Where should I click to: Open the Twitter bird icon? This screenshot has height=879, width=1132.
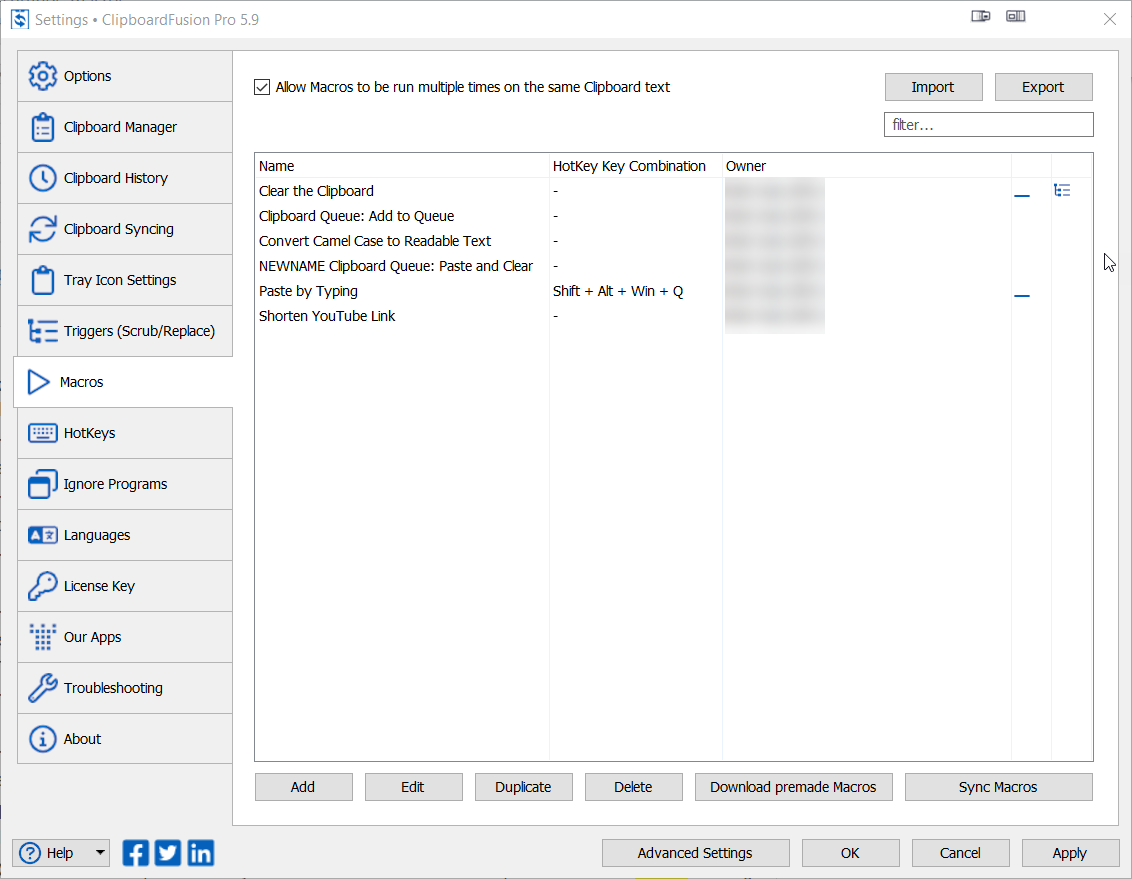coord(168,853)
